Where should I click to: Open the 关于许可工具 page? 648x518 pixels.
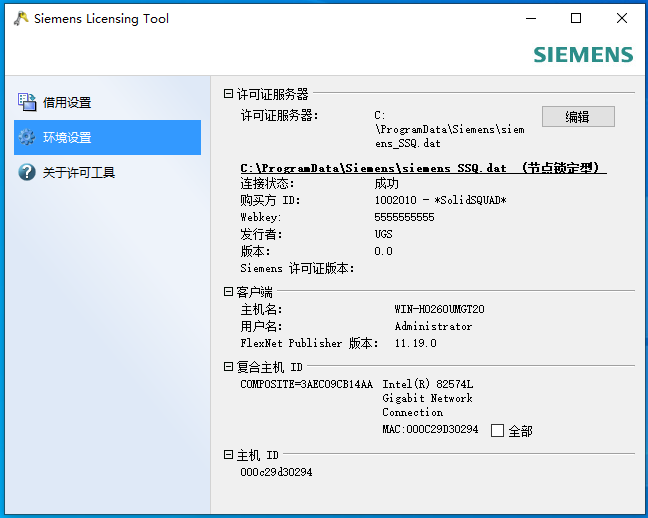click(79, 172)
